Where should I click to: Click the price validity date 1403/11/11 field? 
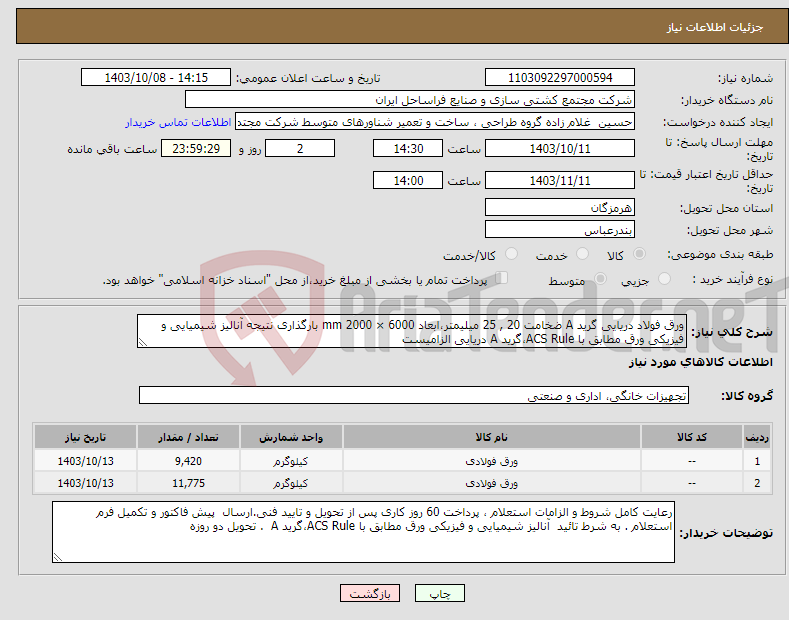[x=560, y=180]
